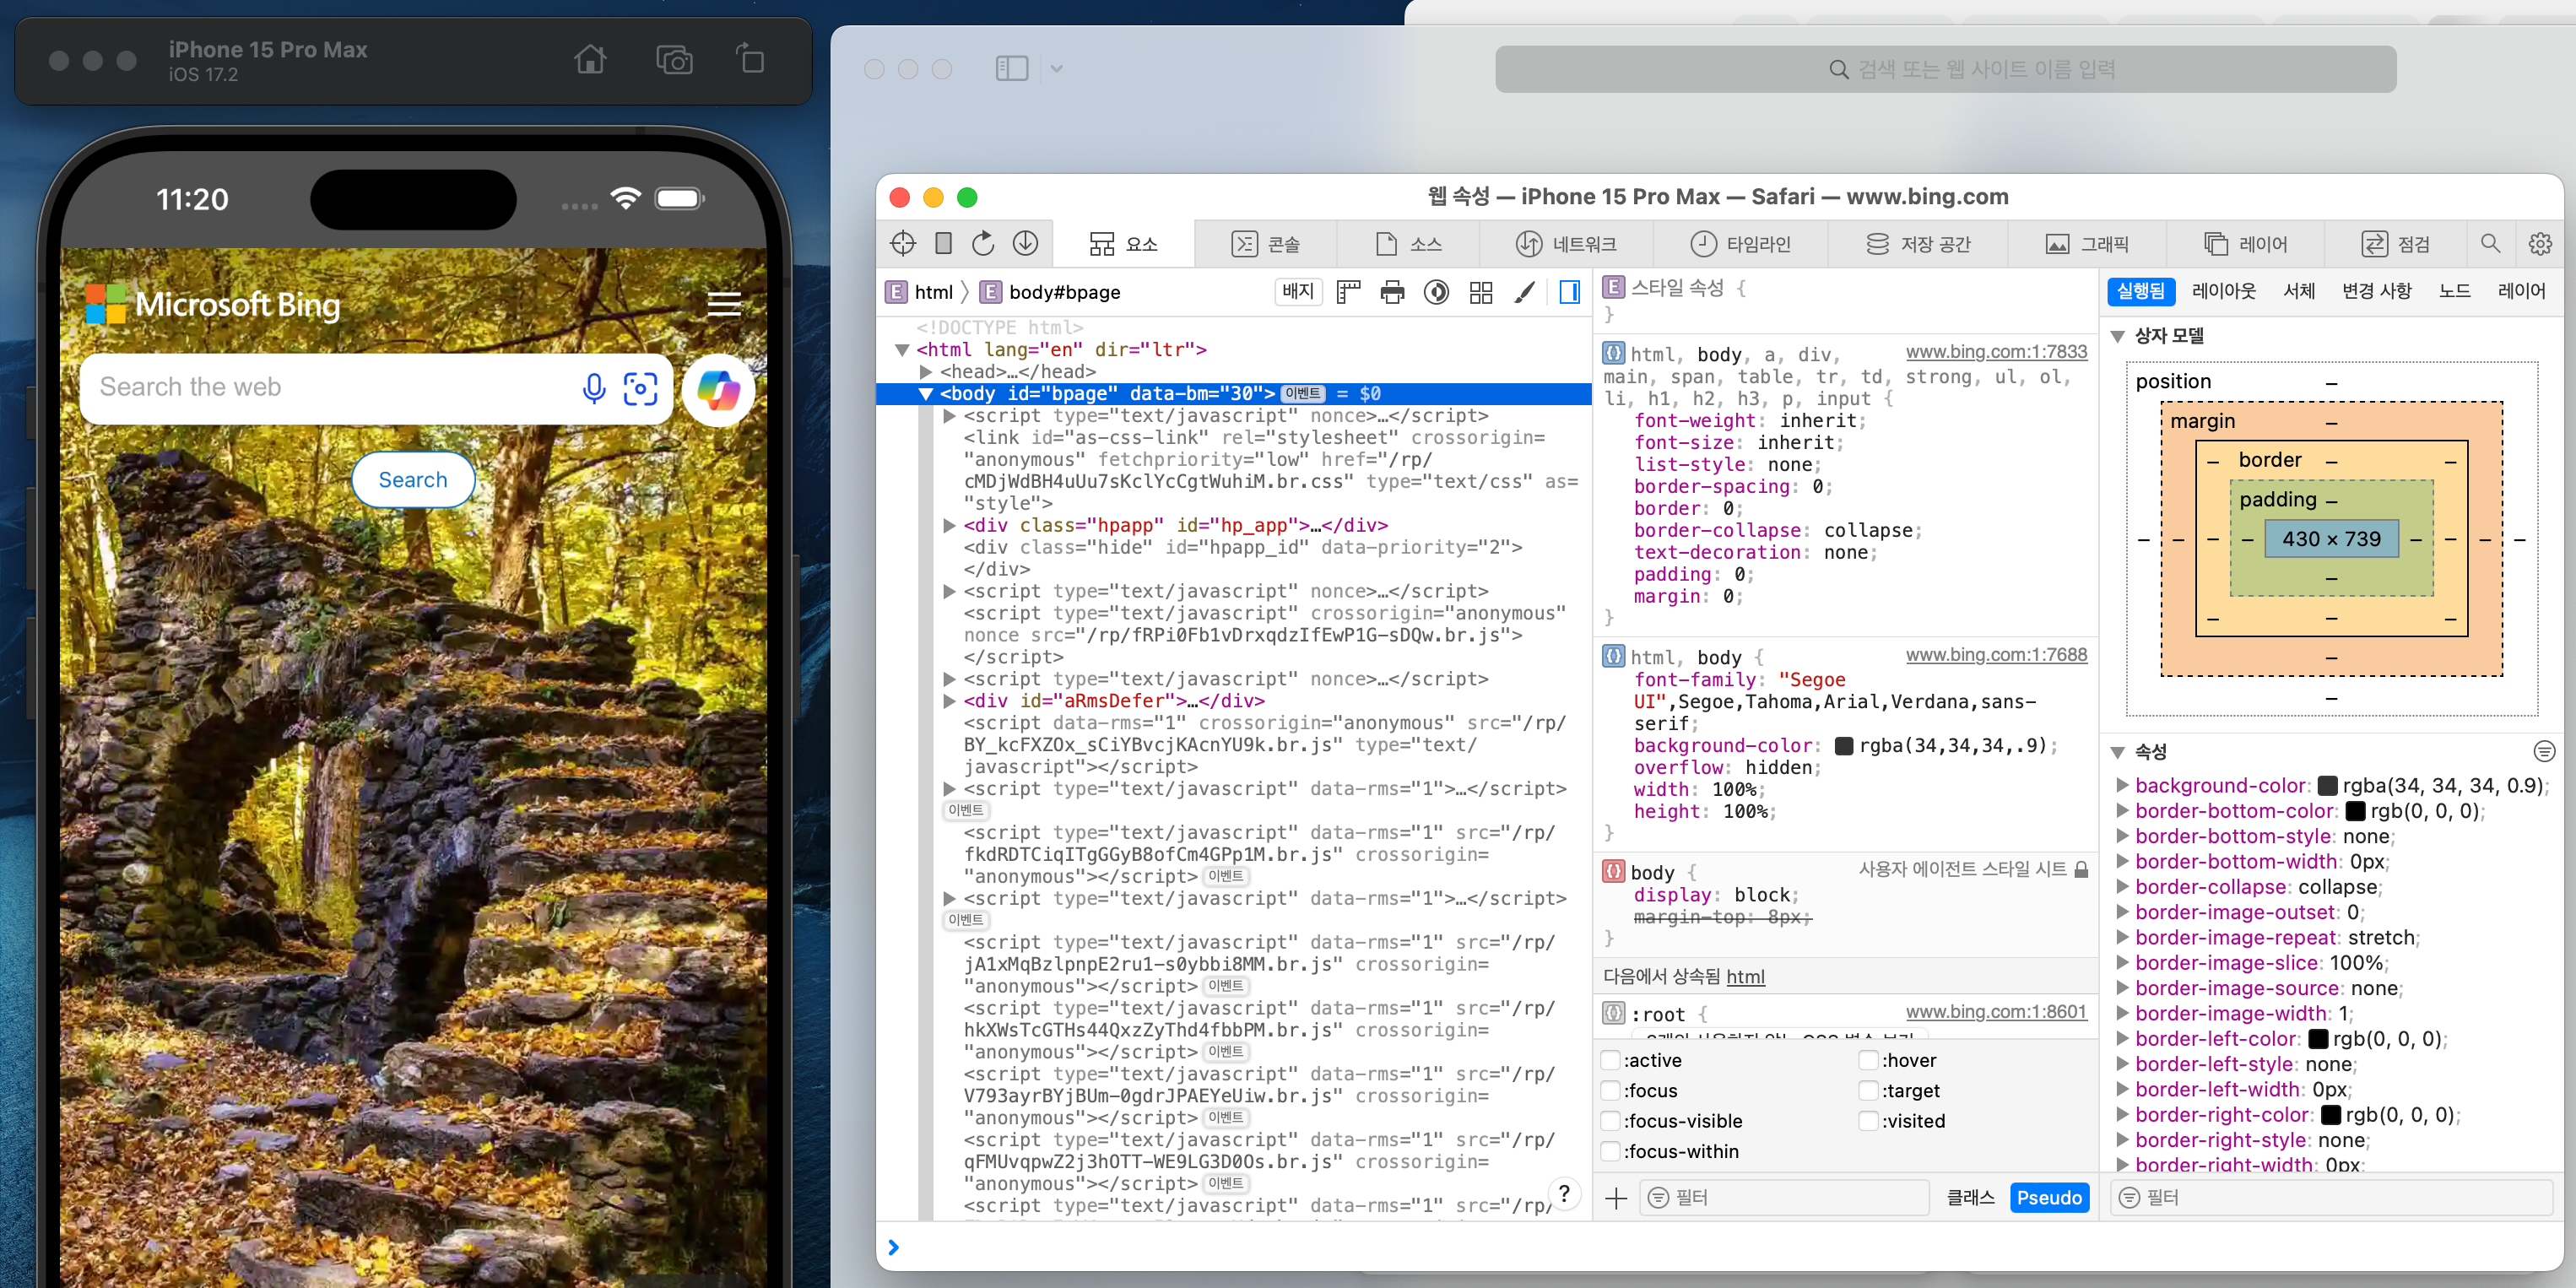Toggle the Safari sidebar icon in background window

[1012, 68]
